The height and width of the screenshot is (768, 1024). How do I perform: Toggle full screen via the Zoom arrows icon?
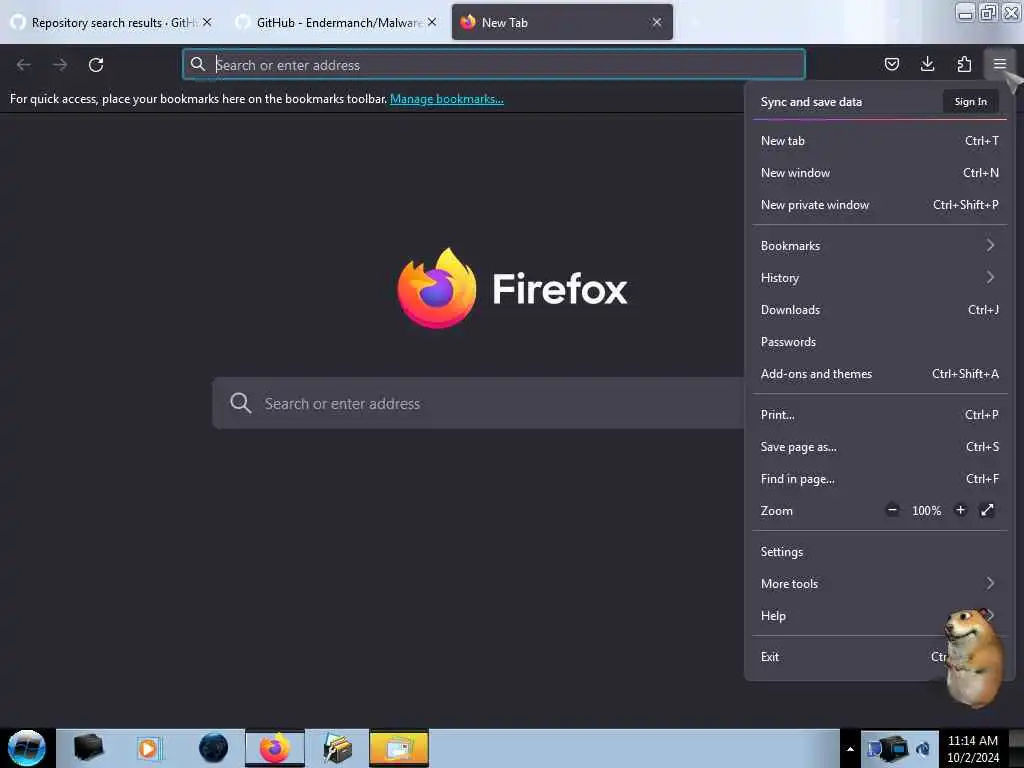click(x=987, y=510)
